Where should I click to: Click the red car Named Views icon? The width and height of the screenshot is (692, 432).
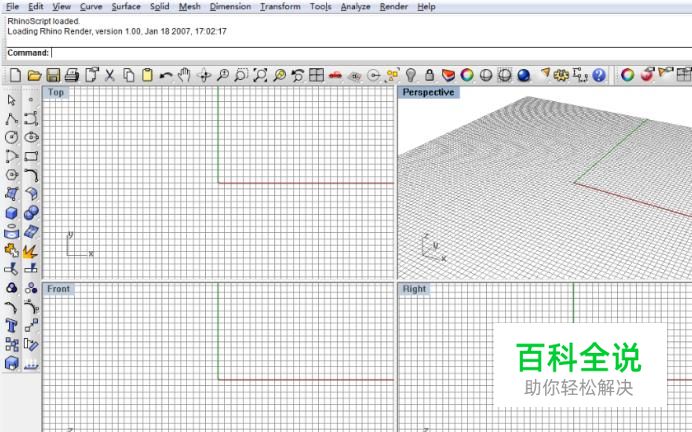tap(335, 76)
